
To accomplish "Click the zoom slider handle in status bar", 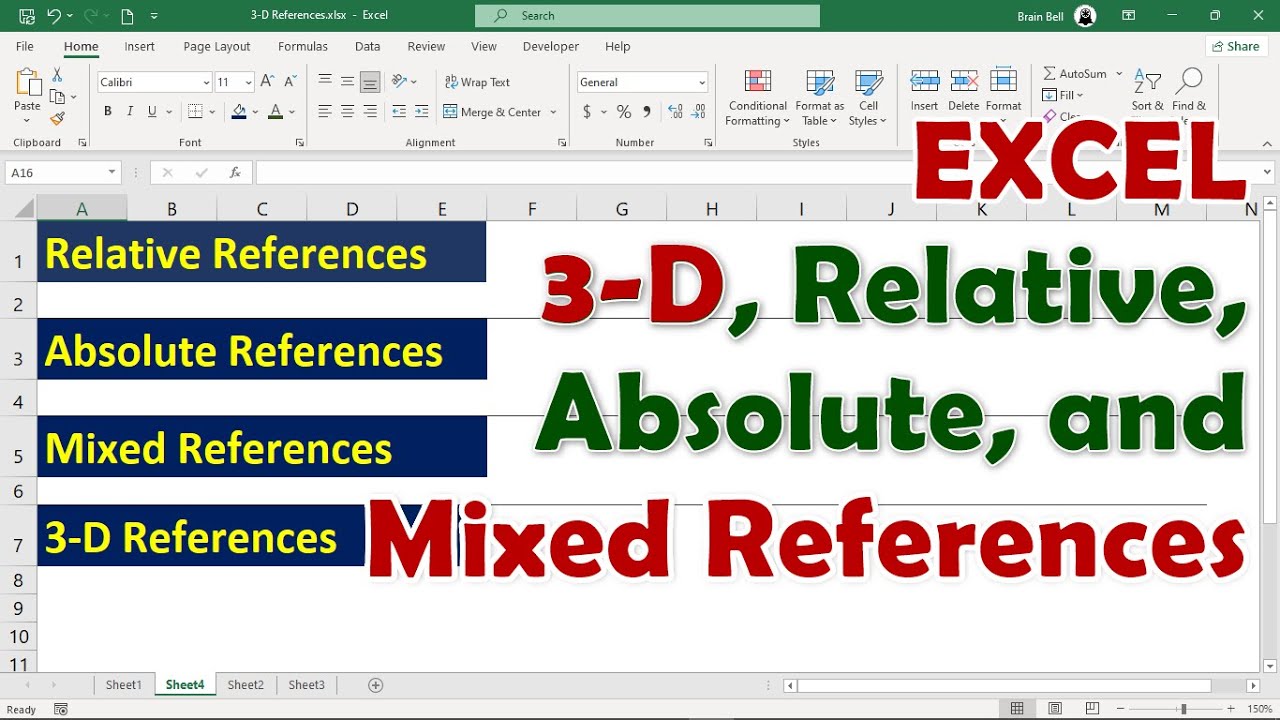I will tap(1183, 709).
